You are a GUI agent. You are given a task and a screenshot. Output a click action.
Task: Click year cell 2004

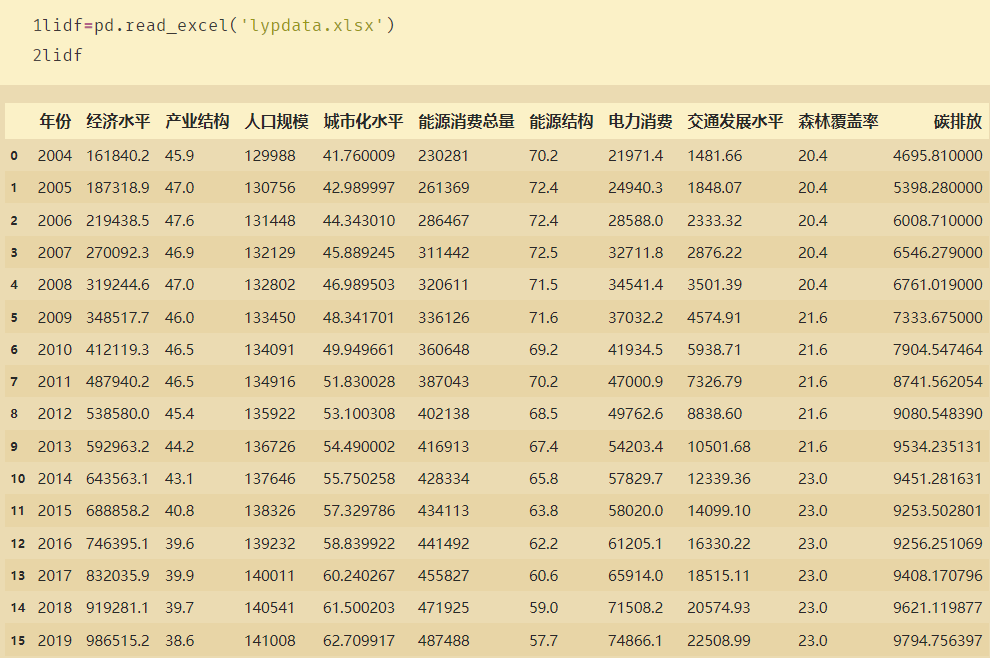[x=55, y=156]
